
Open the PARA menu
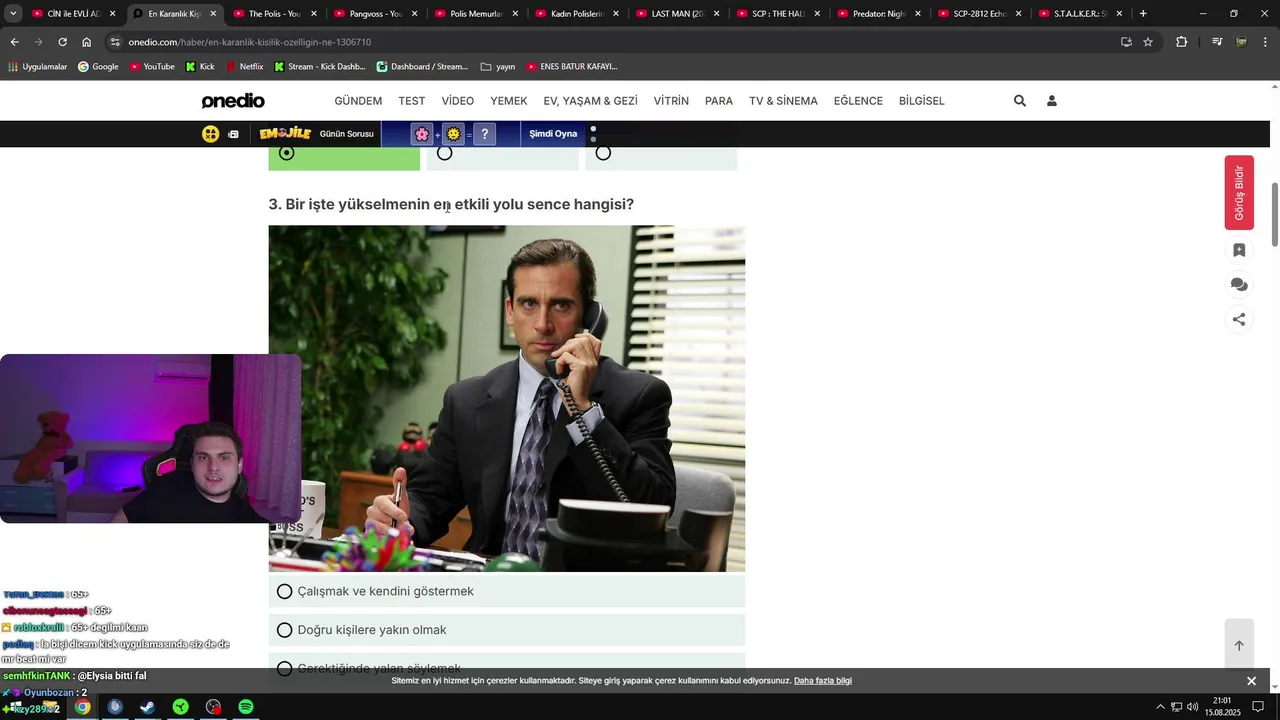(719, 101)
